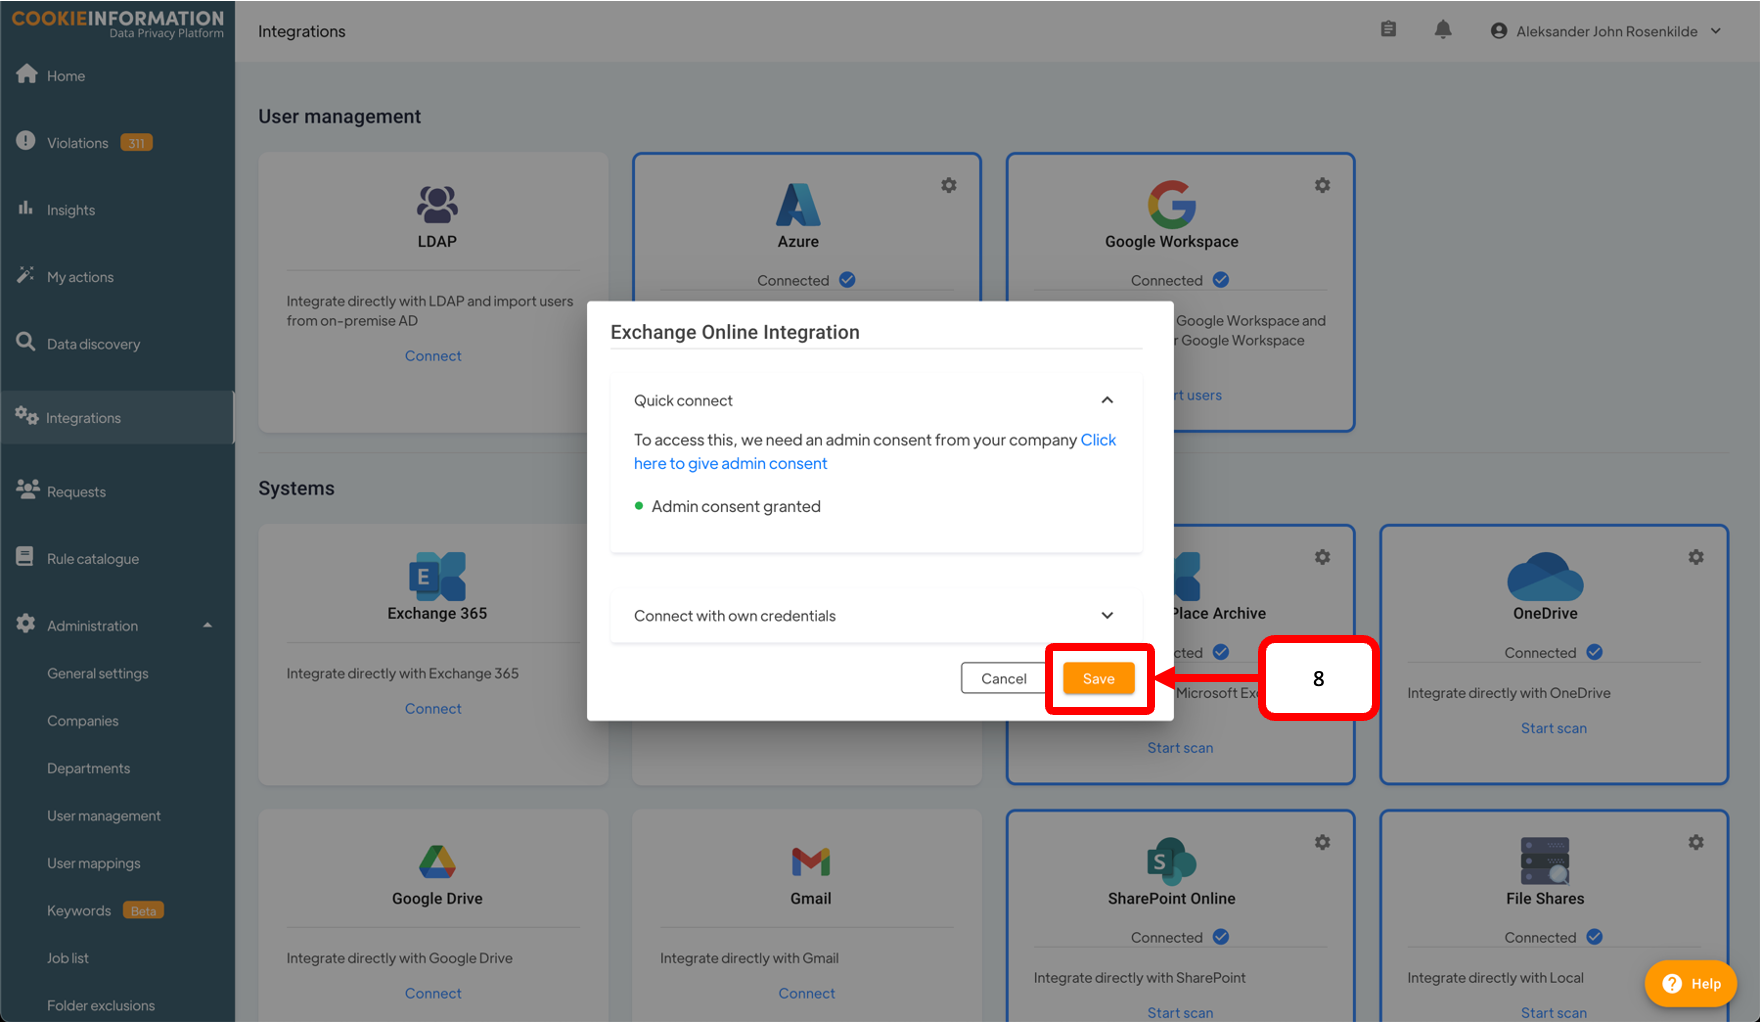
Task: Click the orange Save button
Action: 1098,678
